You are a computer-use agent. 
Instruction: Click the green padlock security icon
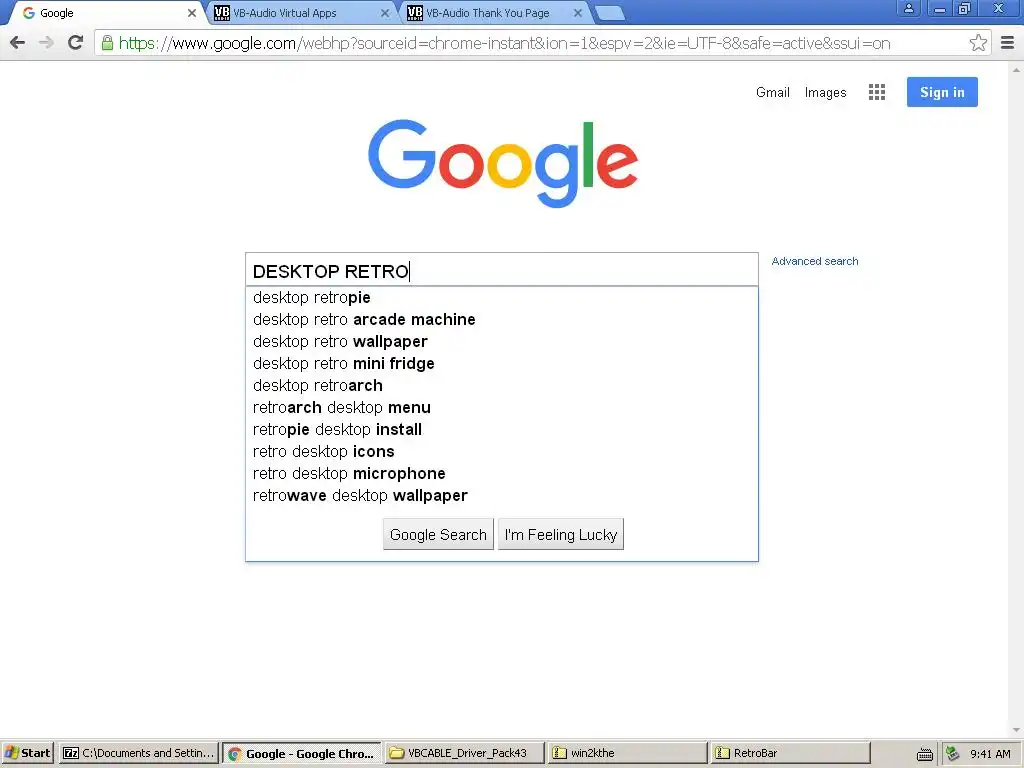coord(107,43)
